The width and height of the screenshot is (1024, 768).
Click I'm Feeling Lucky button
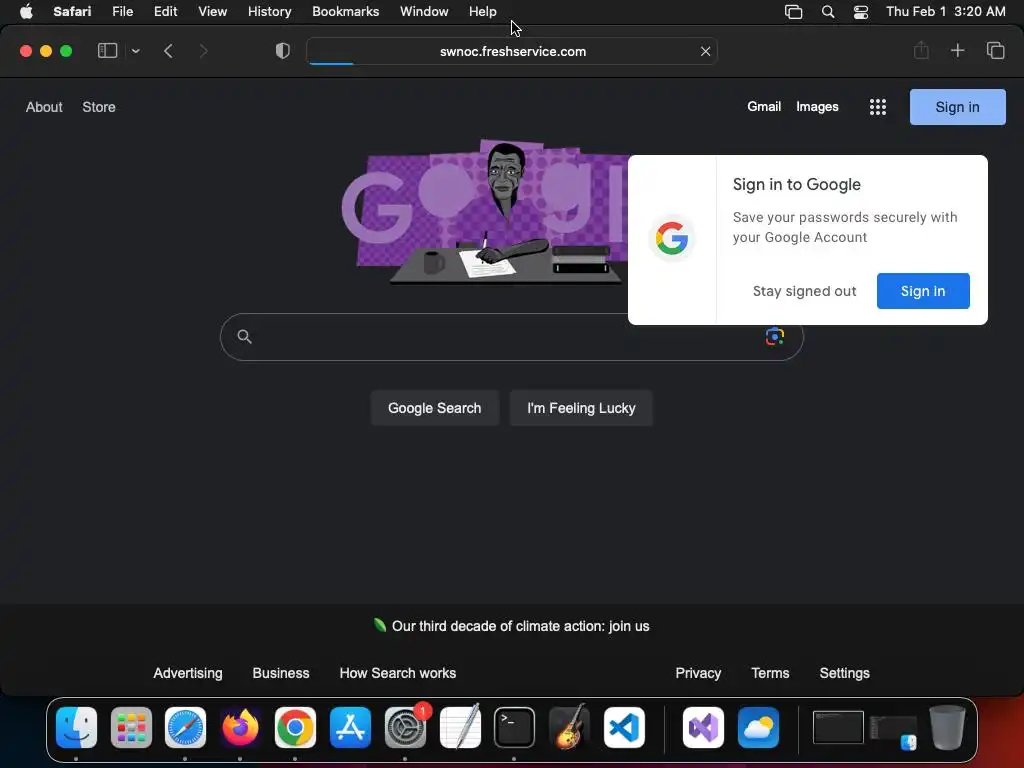point(581,408)
